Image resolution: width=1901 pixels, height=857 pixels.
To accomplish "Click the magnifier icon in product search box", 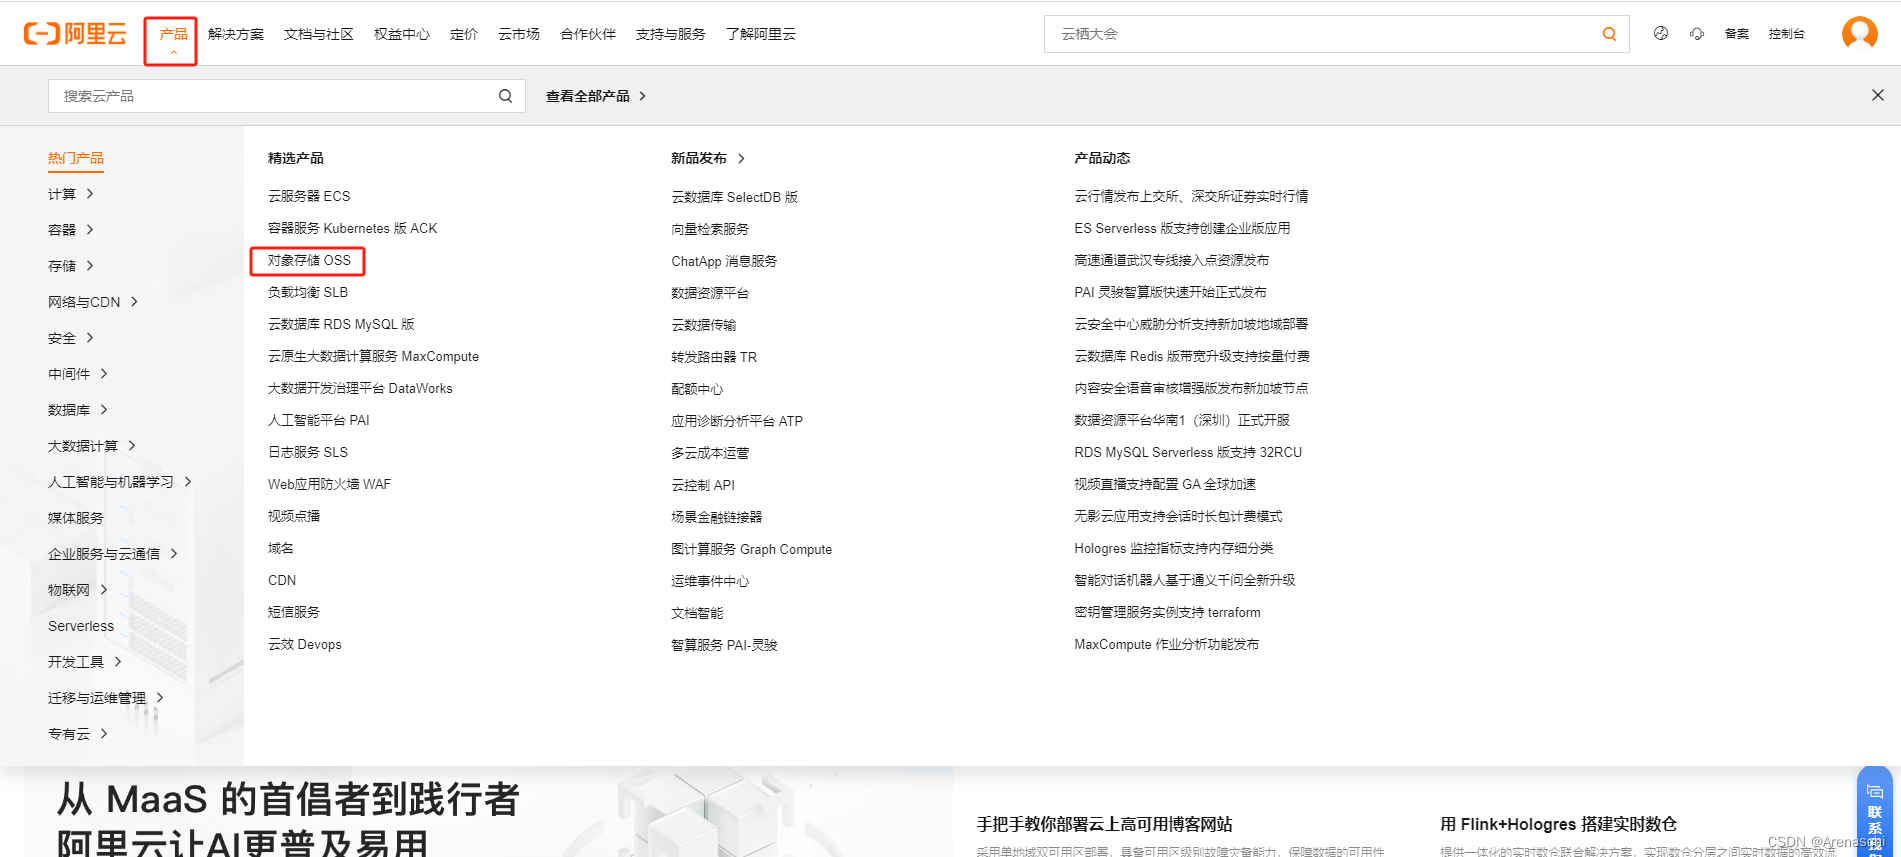I will pyautogui.click(x=505, y=96).
